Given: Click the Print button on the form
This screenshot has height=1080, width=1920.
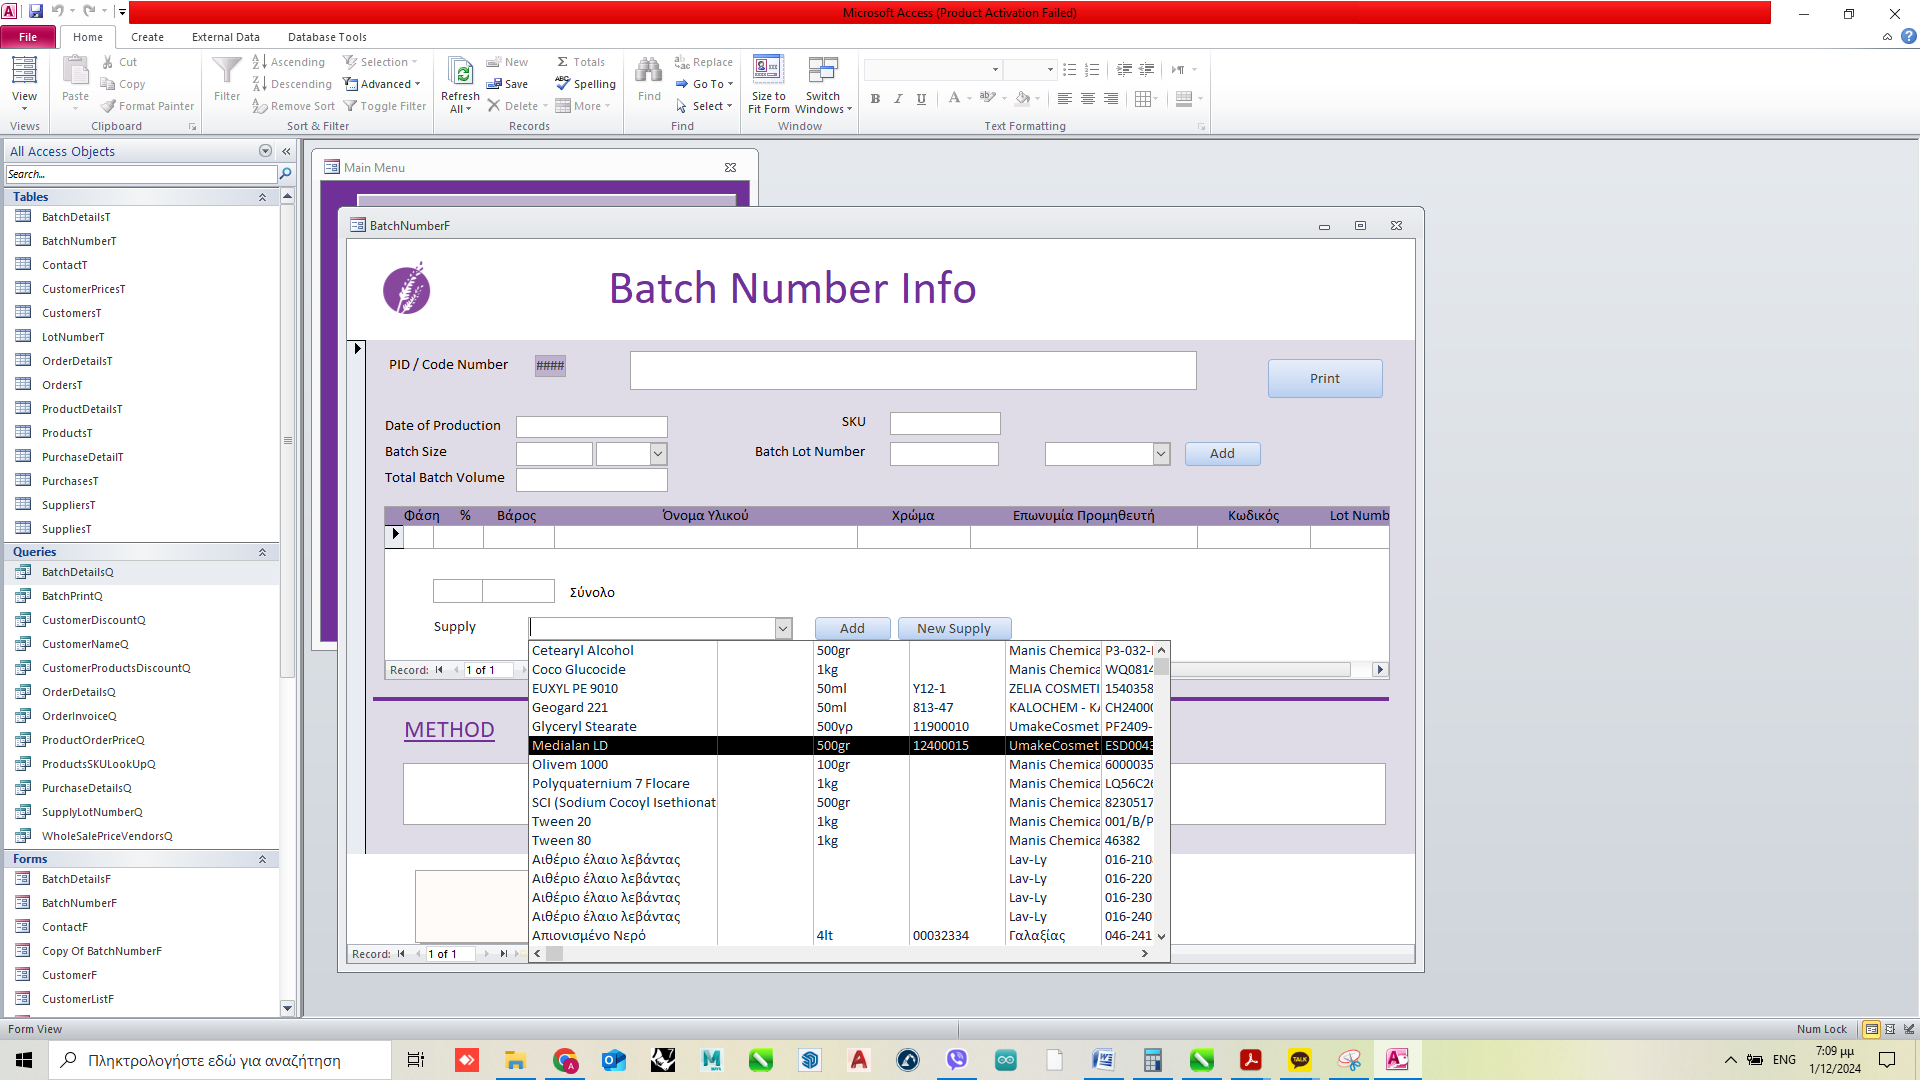Looking at the screenshot, I should pos(1324,378).
